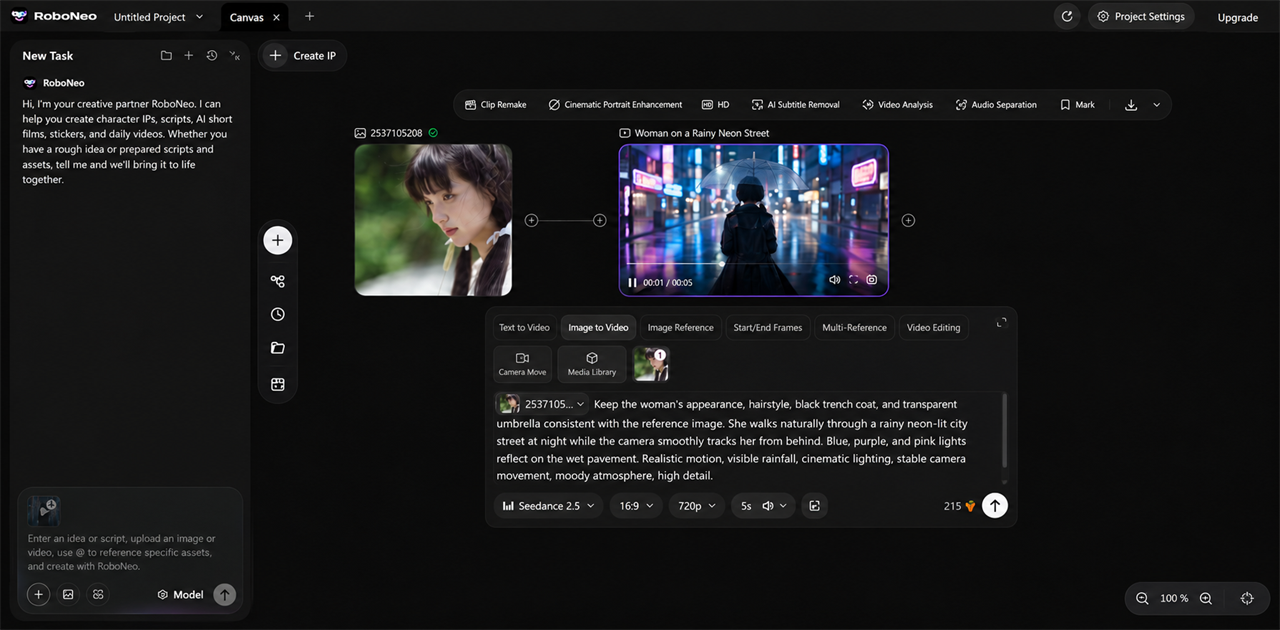
Task: Close the Canvas tab
Action: (x=277, y=17)
